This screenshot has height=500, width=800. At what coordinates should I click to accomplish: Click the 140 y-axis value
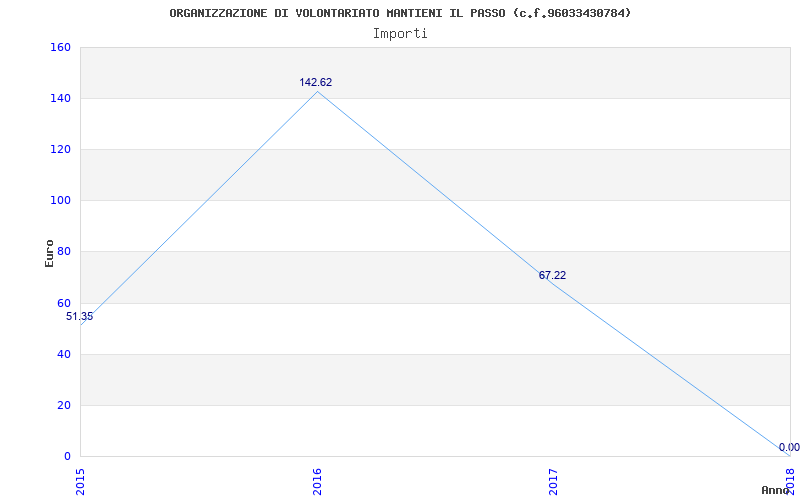(x=60, y=98)
